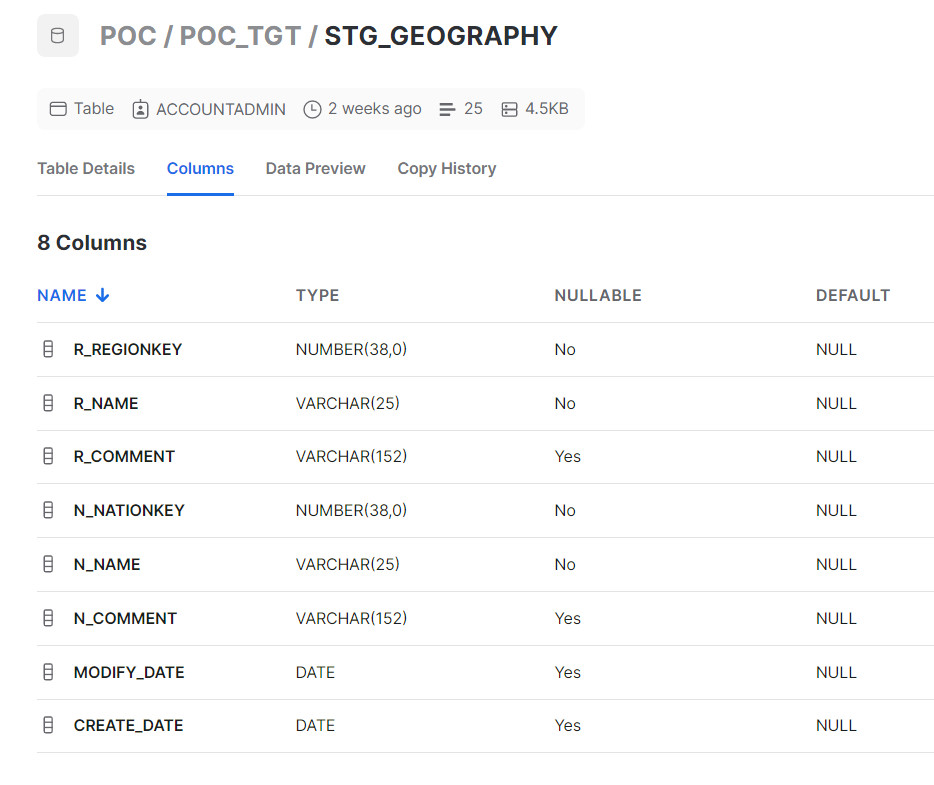Select the Columns tab
The height and width of the screenshot is (785, 934).
pyautogui.click(x=200, y=169)
